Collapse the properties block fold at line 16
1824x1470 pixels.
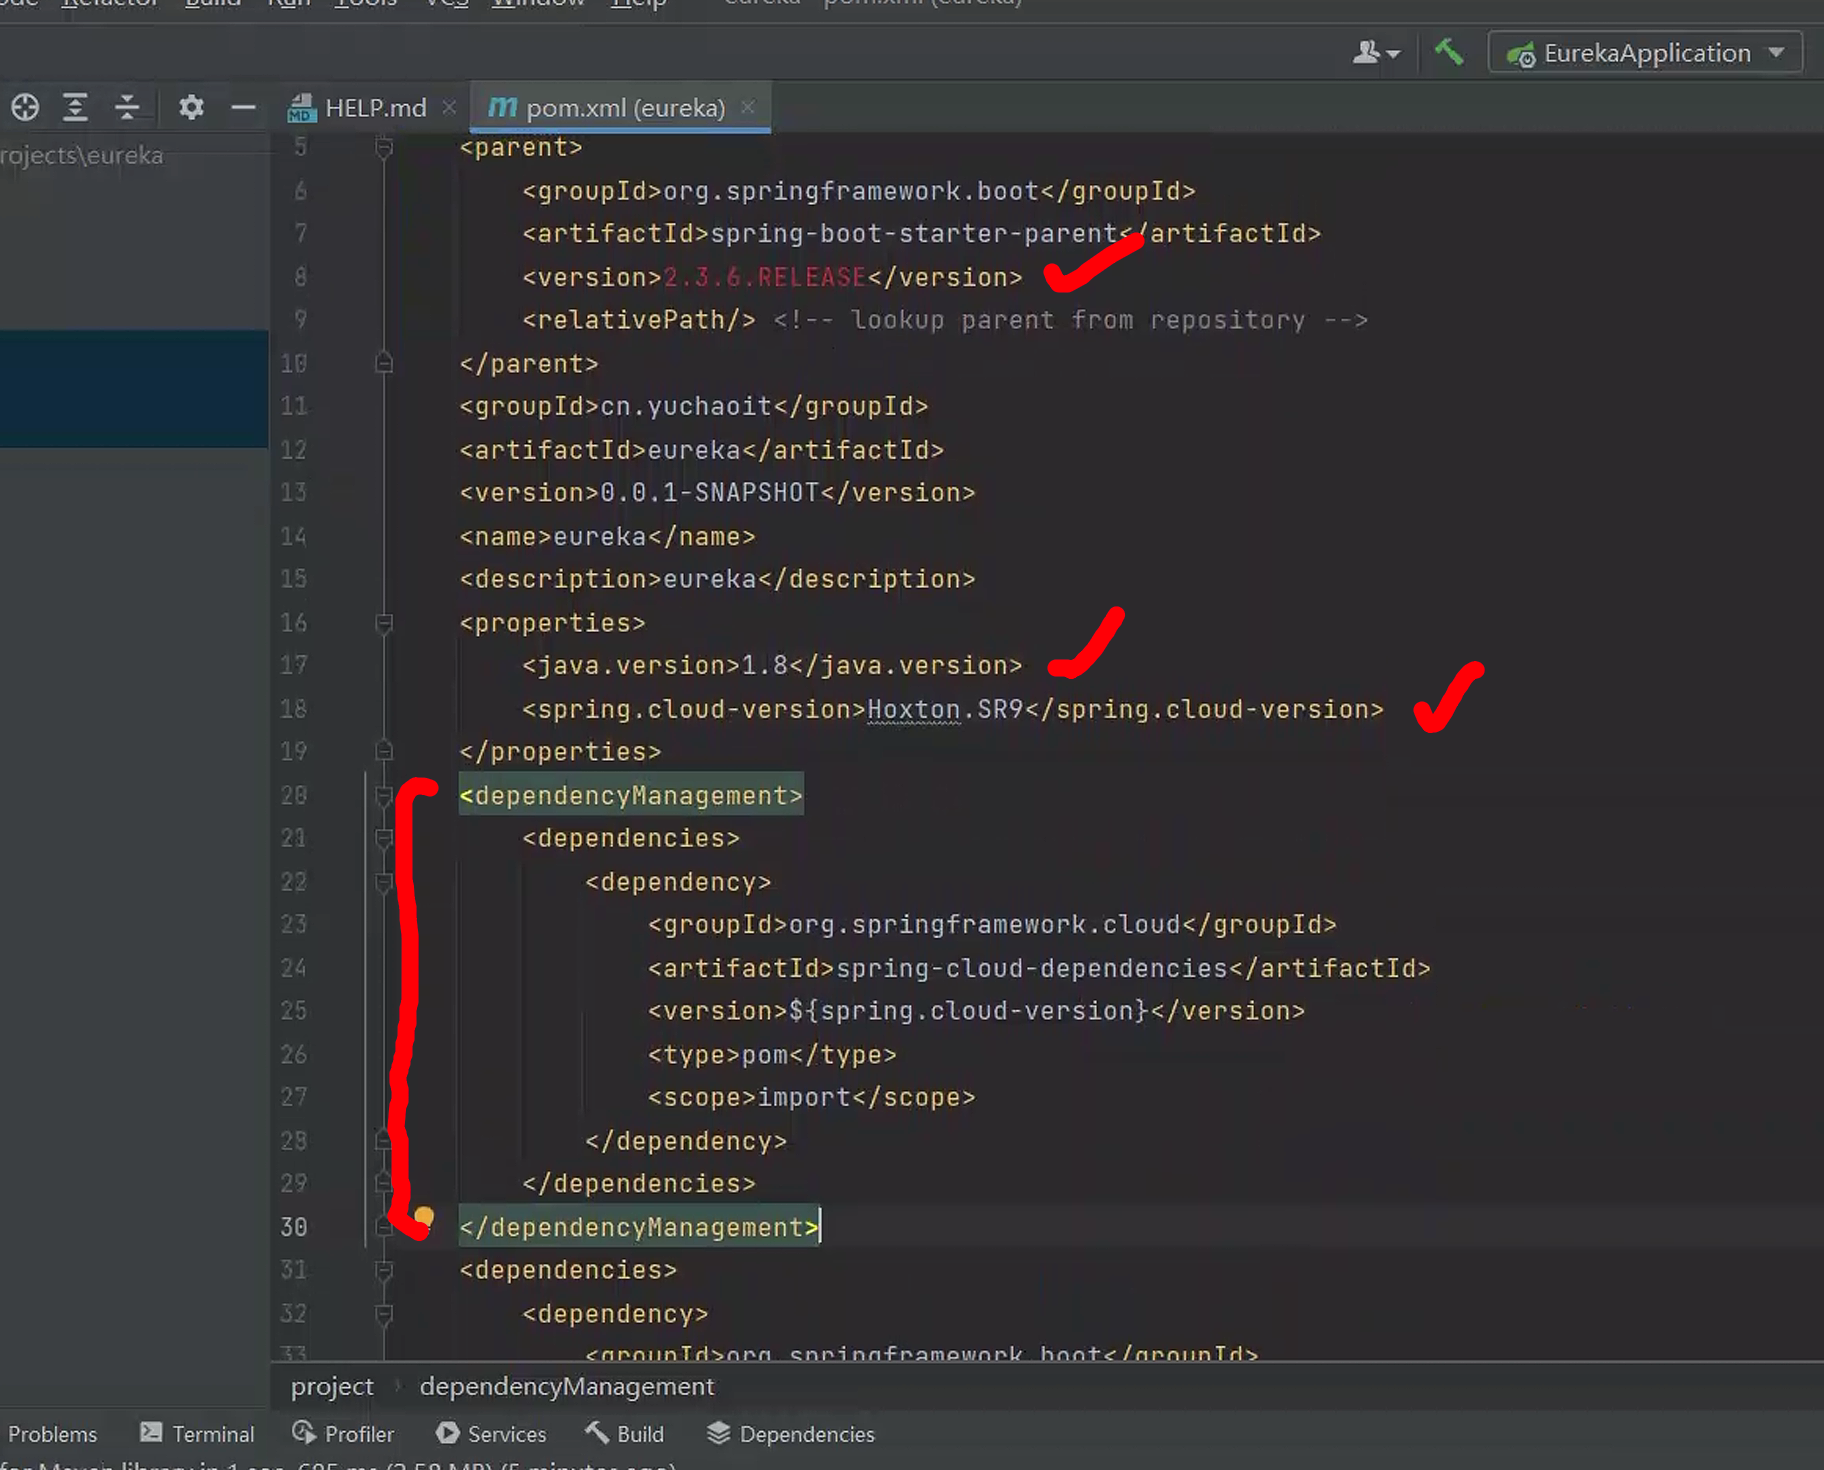pyautogui.click(x=384, y=623)
